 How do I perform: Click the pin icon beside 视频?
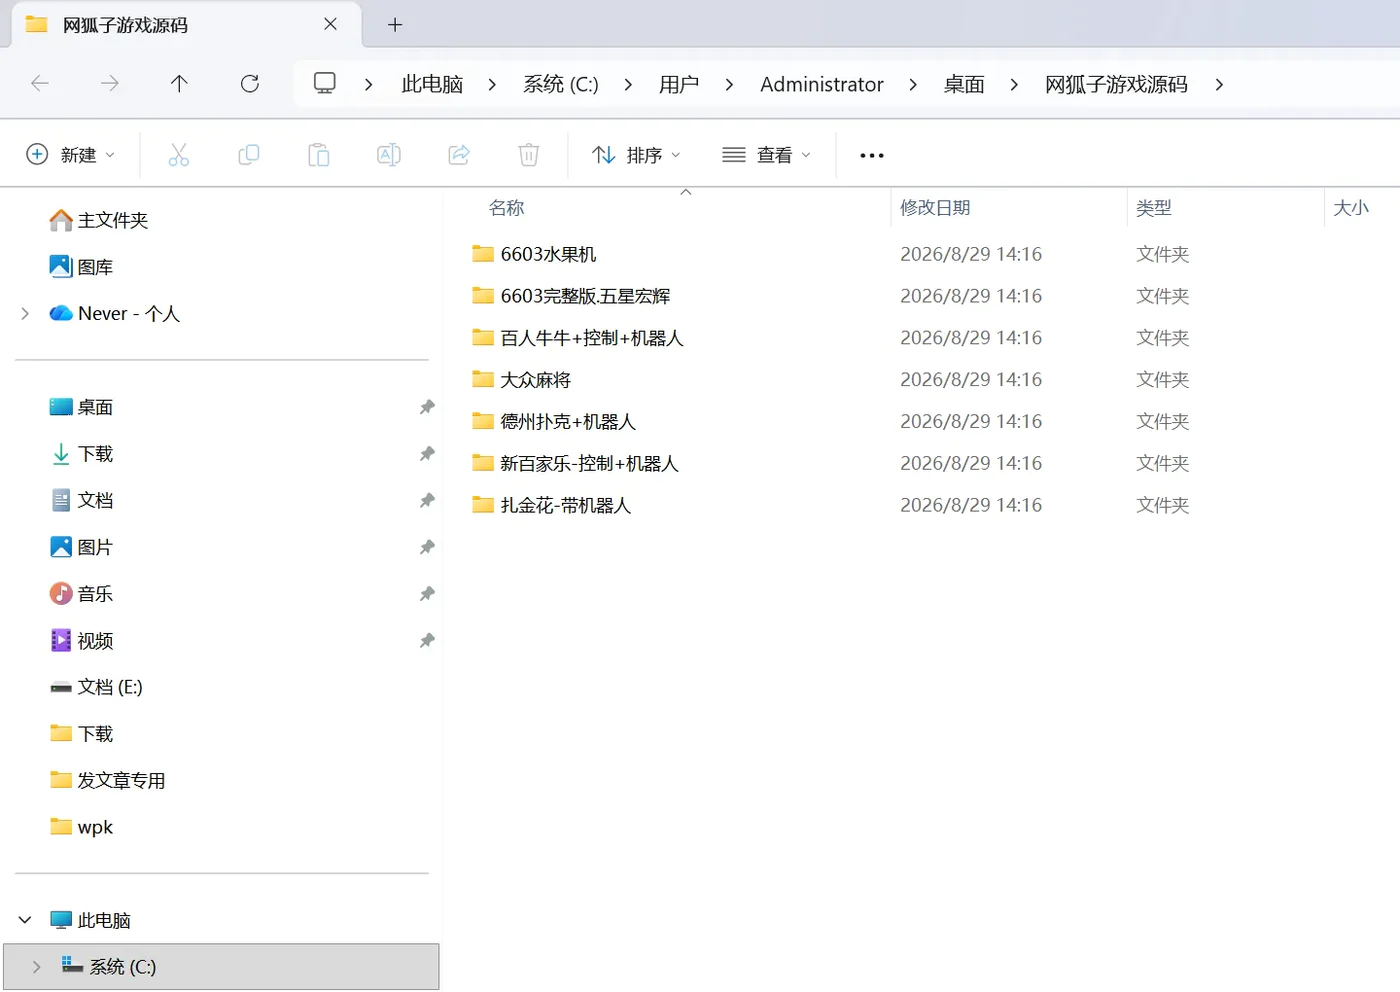[x=427, y=640]
